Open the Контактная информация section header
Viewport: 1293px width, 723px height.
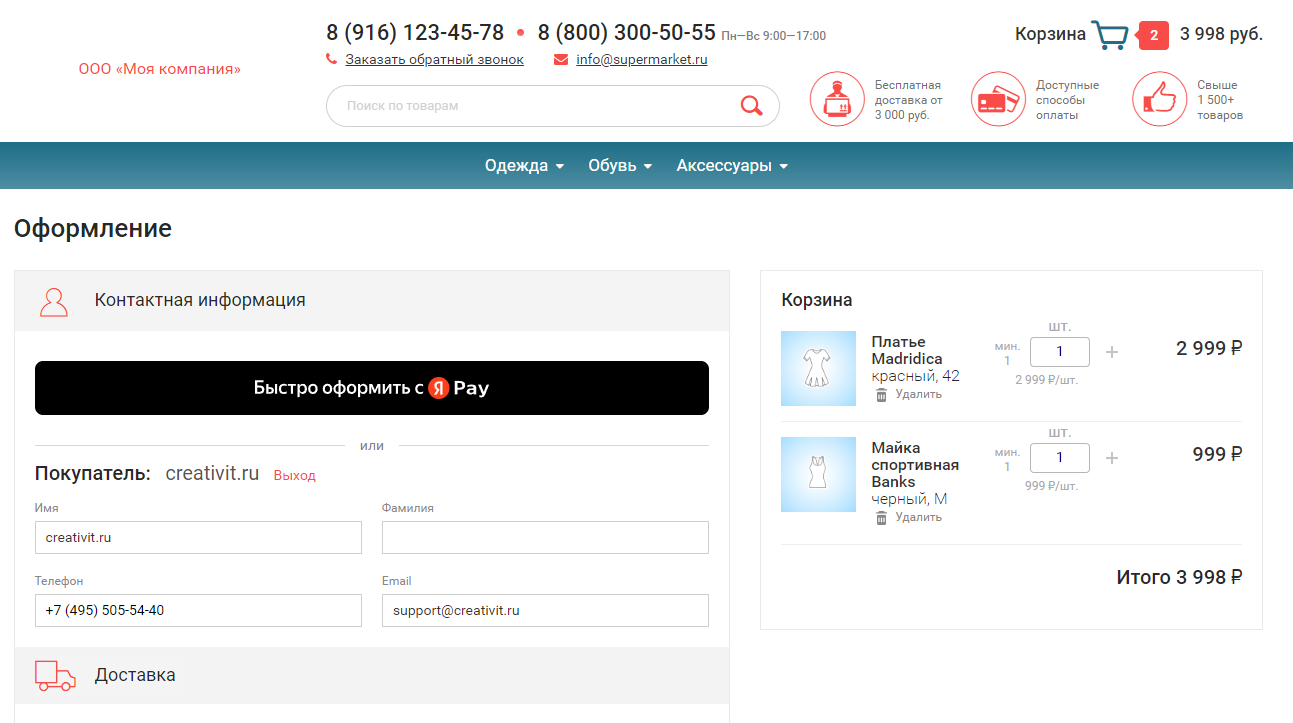tap(200, 300)
